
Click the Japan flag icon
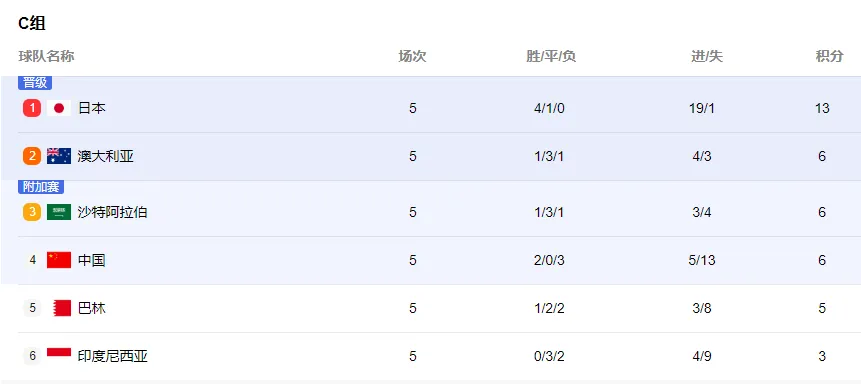(x=59, y=108)
